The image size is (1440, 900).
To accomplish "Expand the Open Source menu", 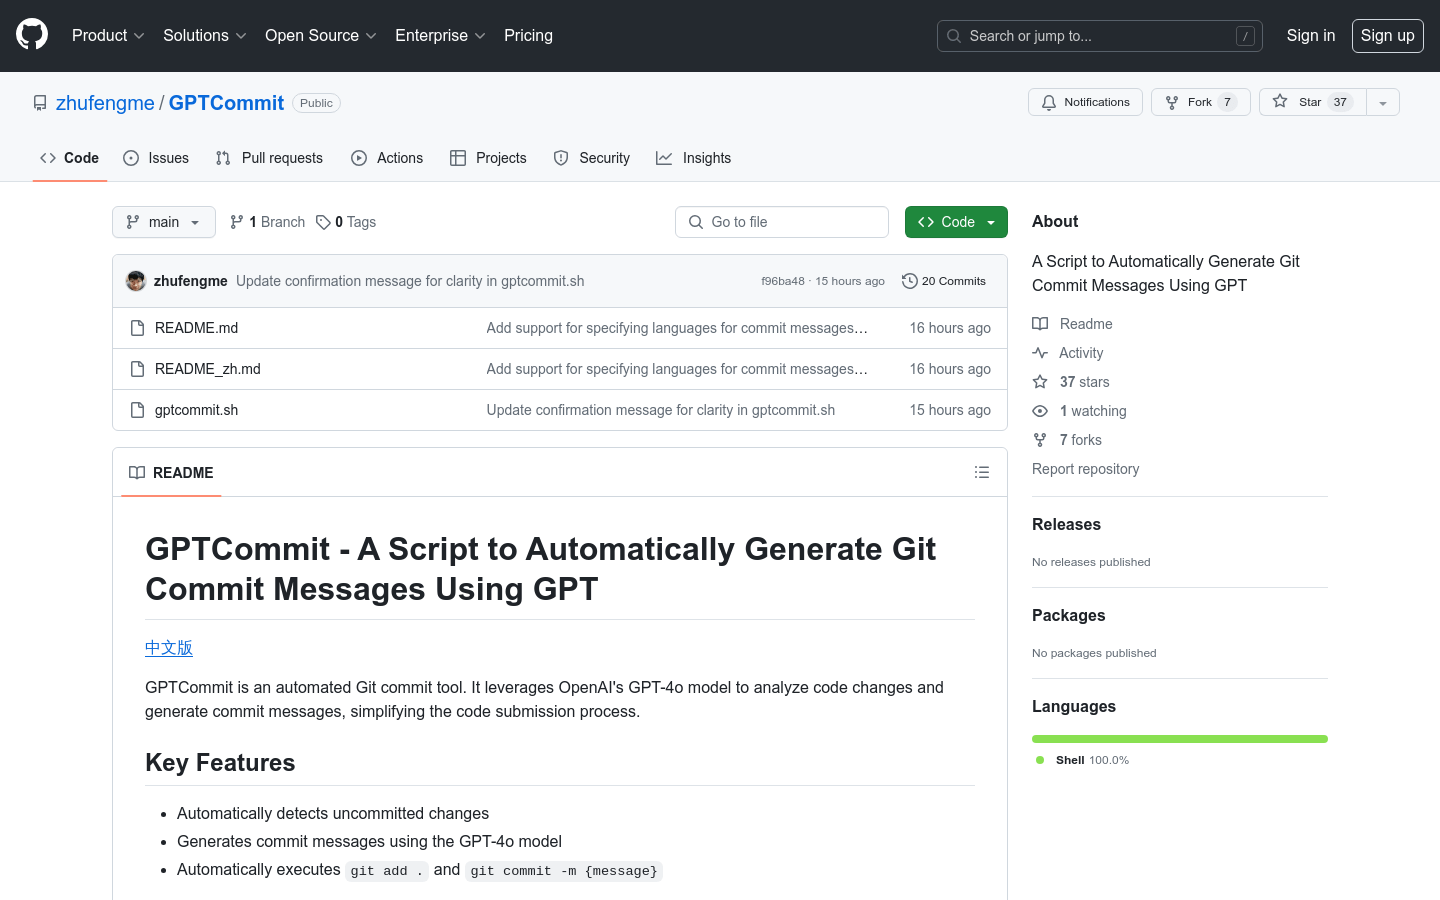I will (320, 35).
